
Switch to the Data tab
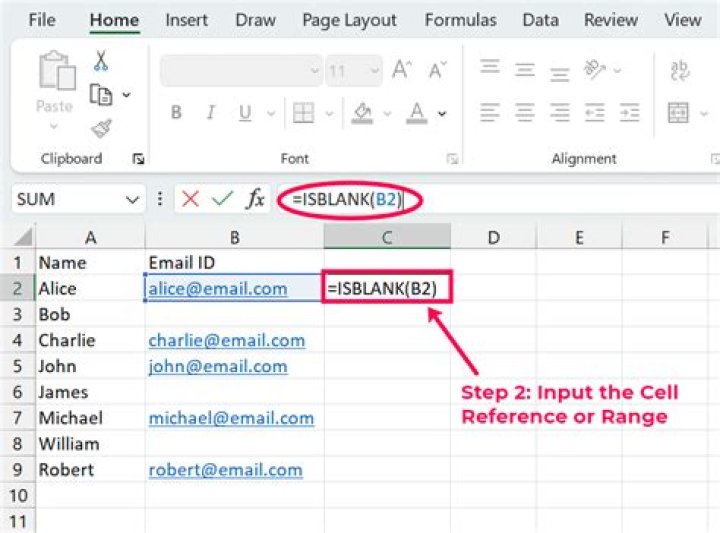click(x=540, y=20)
